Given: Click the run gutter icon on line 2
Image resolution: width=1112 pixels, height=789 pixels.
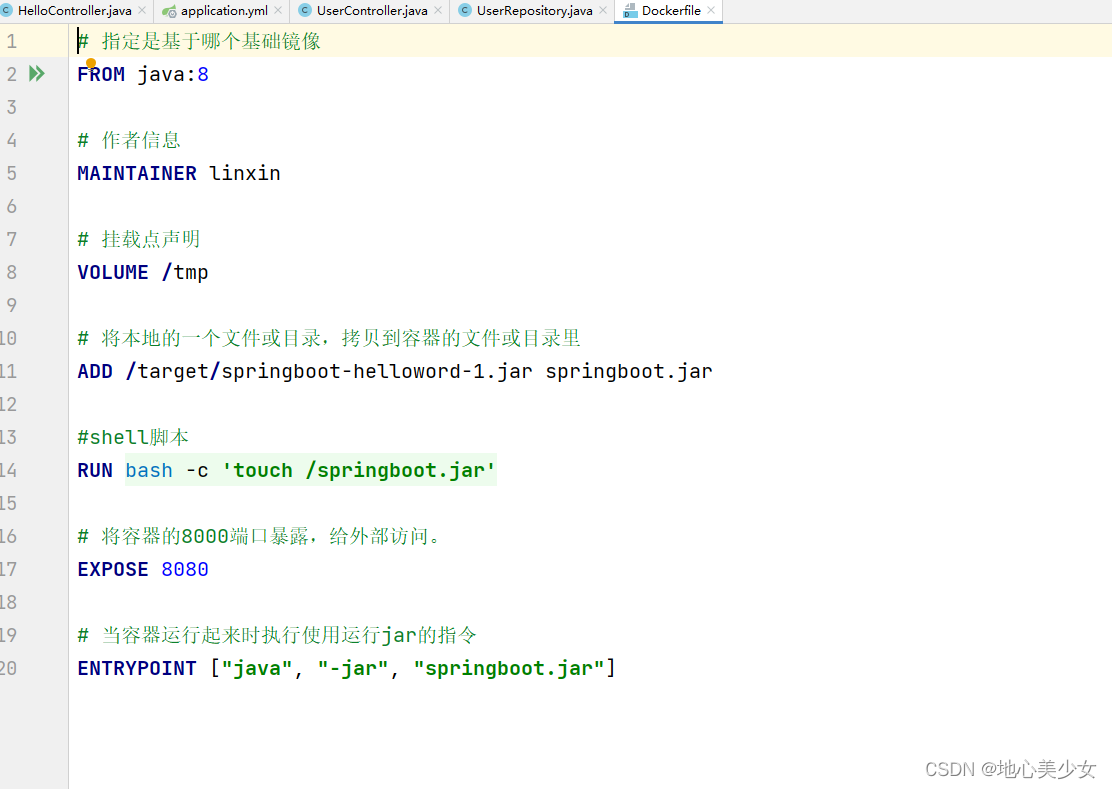Looking at the screenshot, I should tap(37, 73).
